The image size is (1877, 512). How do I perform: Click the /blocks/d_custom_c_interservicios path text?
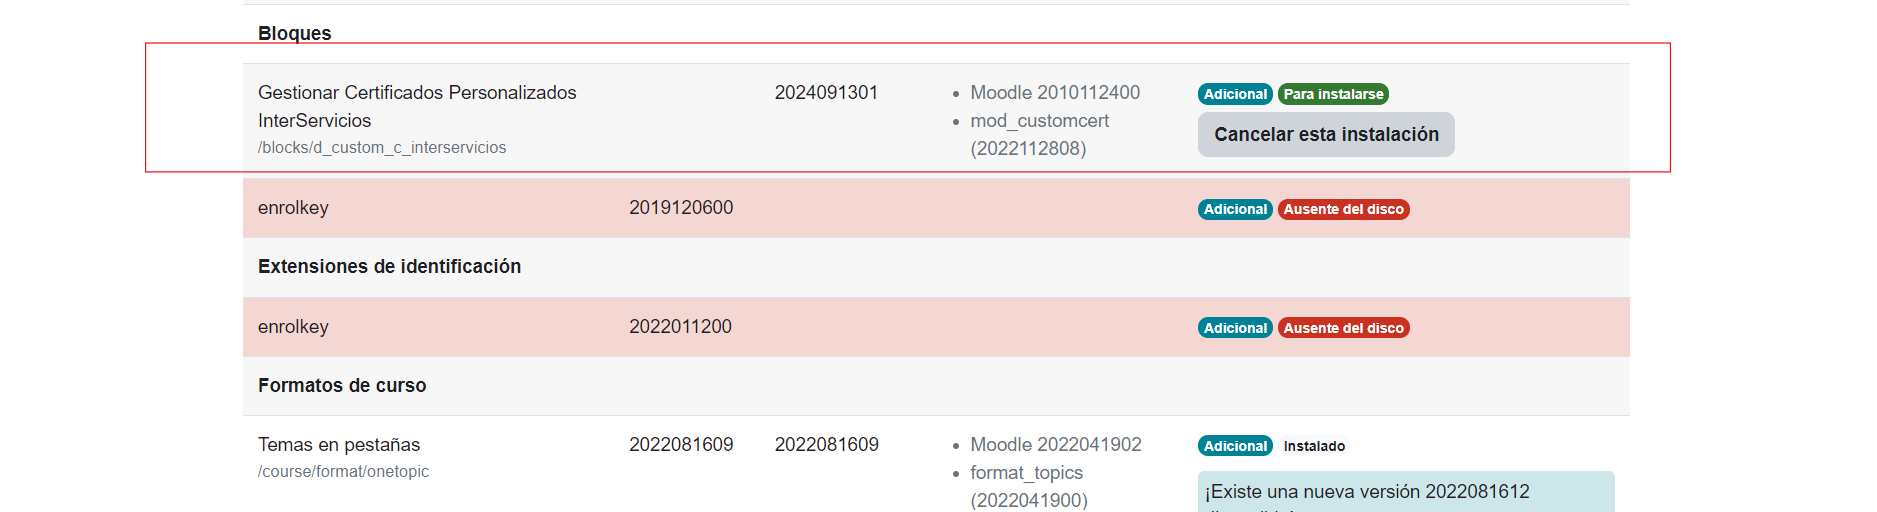pos(382,148)
